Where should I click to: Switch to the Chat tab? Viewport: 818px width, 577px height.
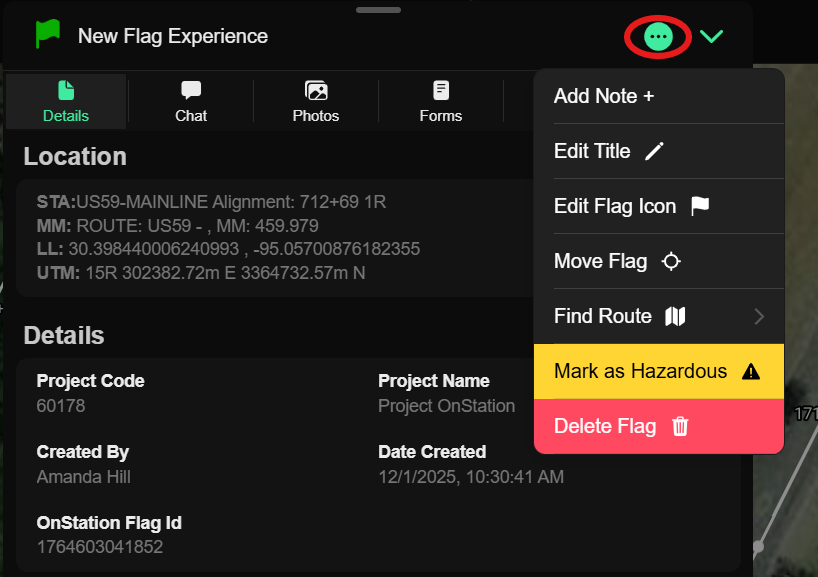pyautogui.click(x=191, y=102)
